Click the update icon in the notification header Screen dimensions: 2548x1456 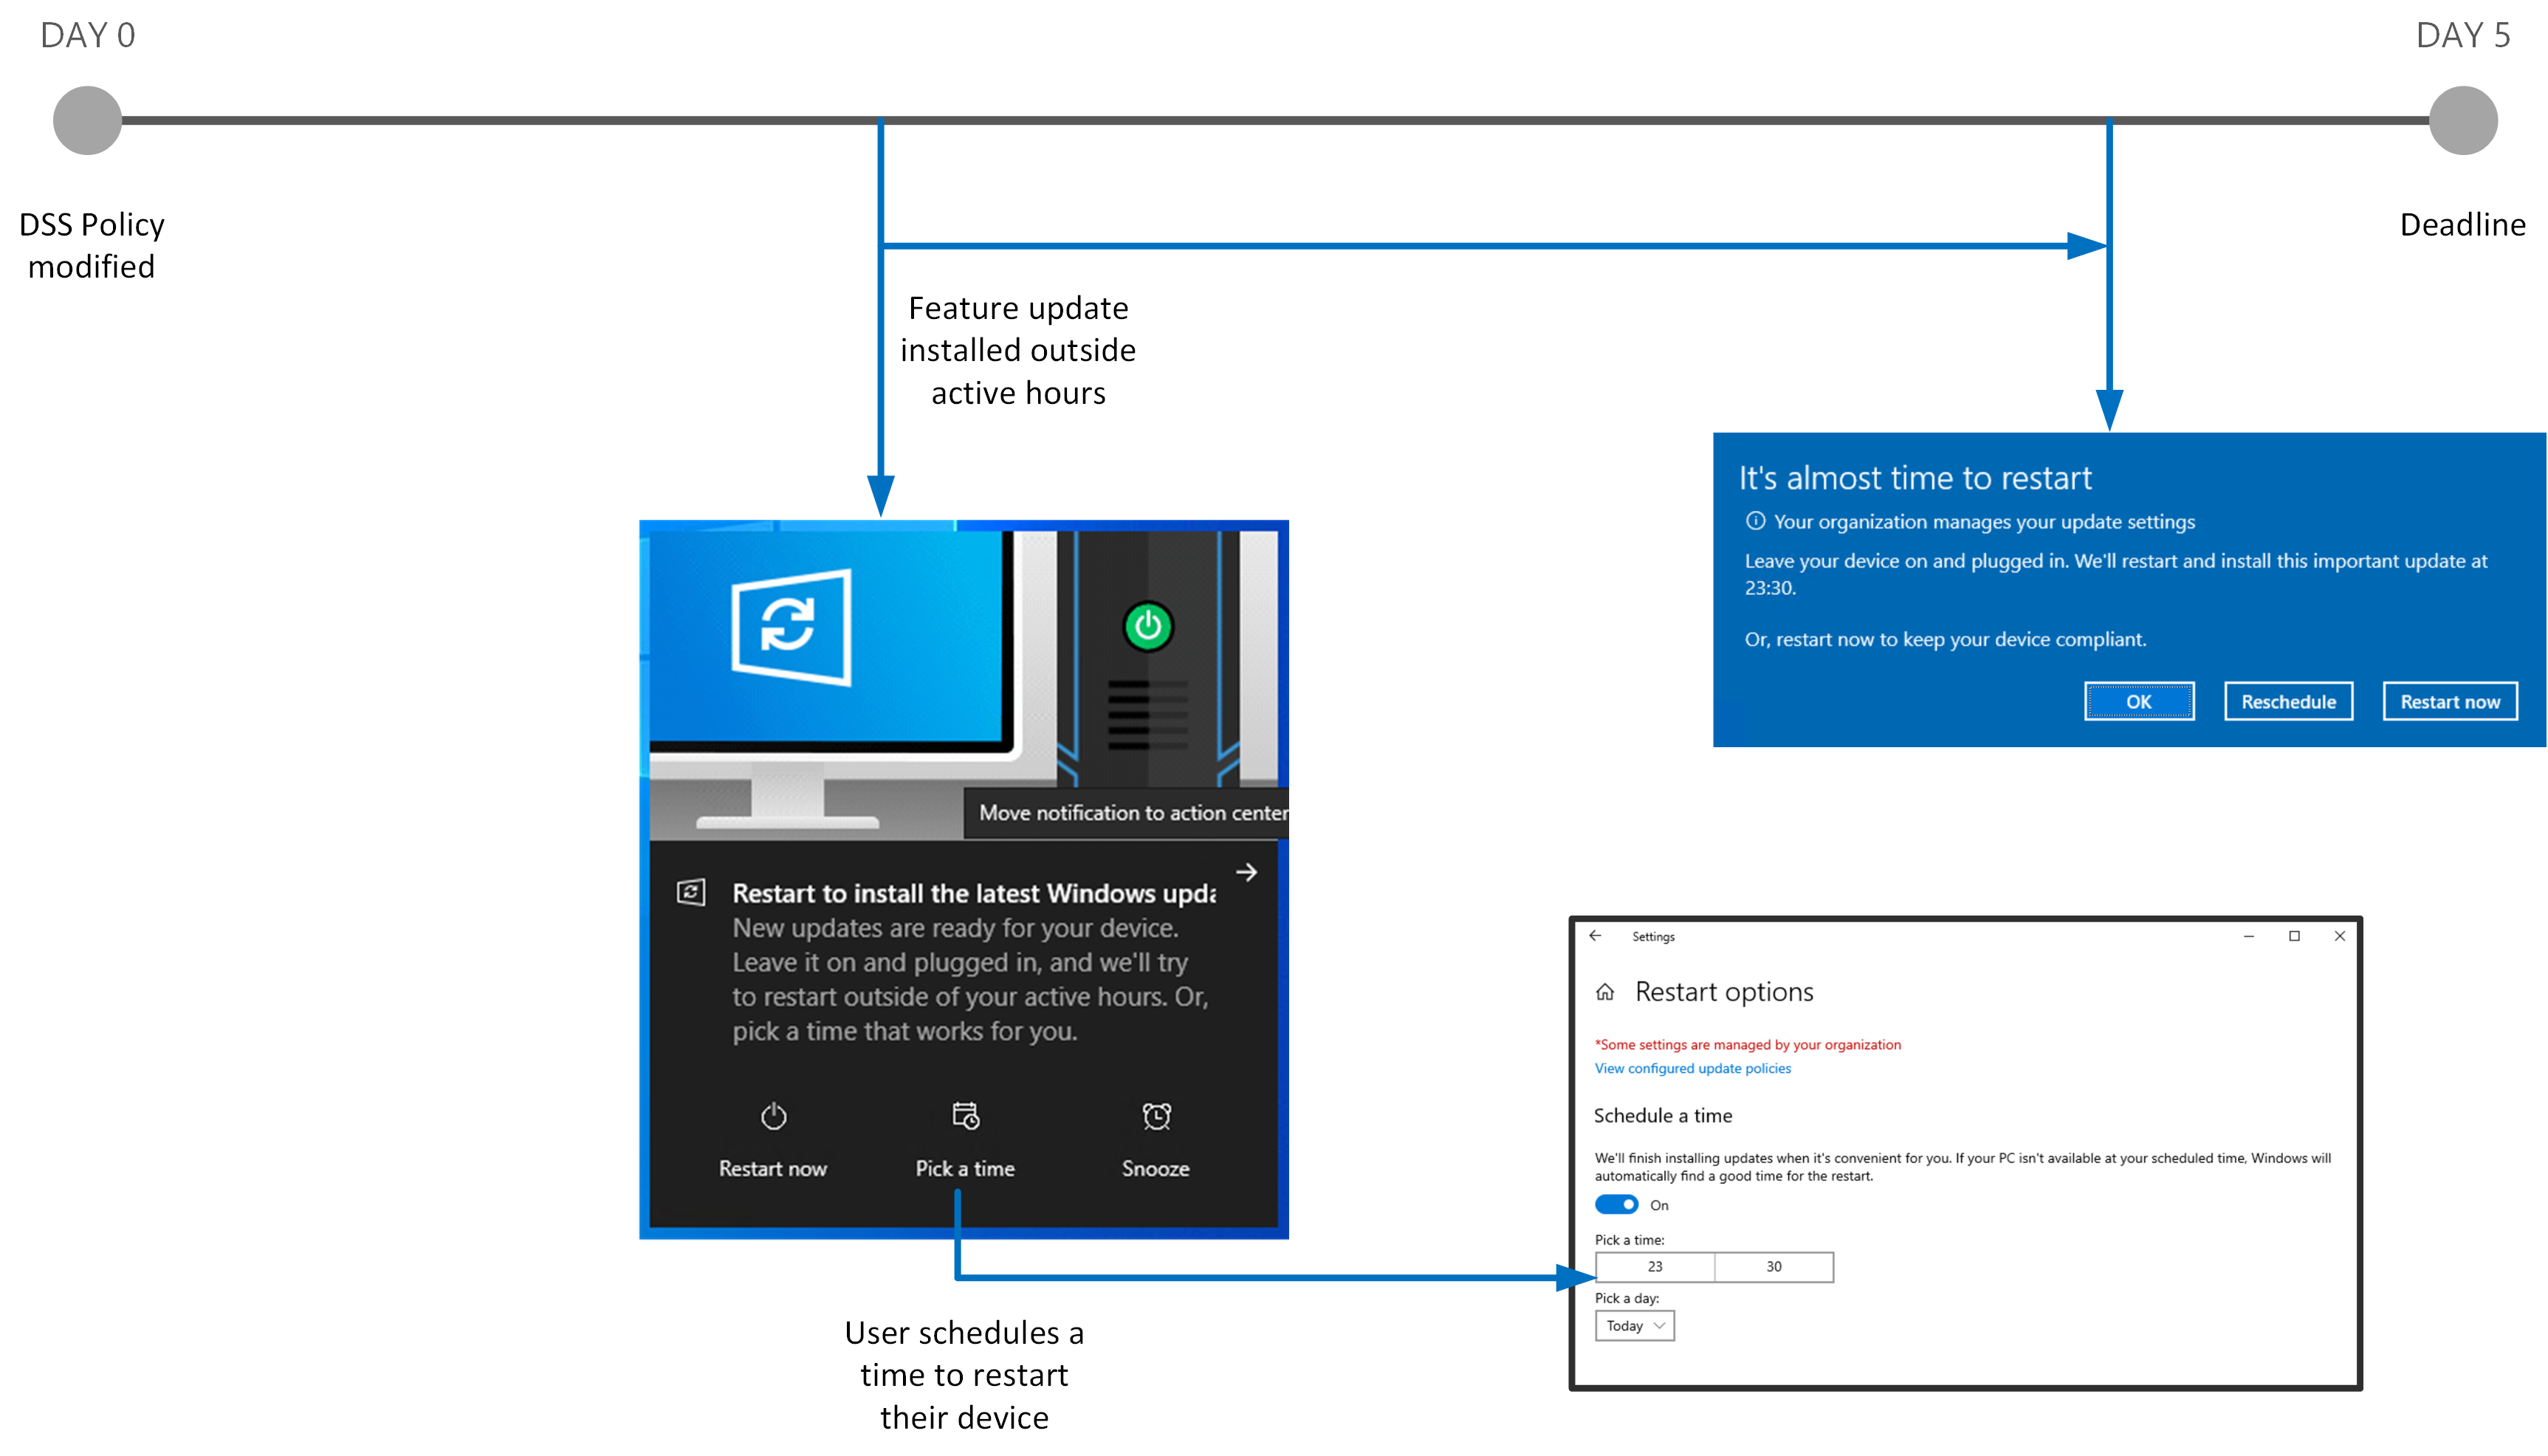tap(691, 892)
